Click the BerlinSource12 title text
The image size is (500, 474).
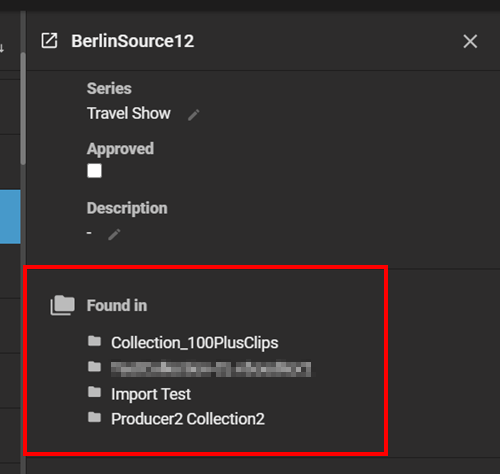pos(132,41)
